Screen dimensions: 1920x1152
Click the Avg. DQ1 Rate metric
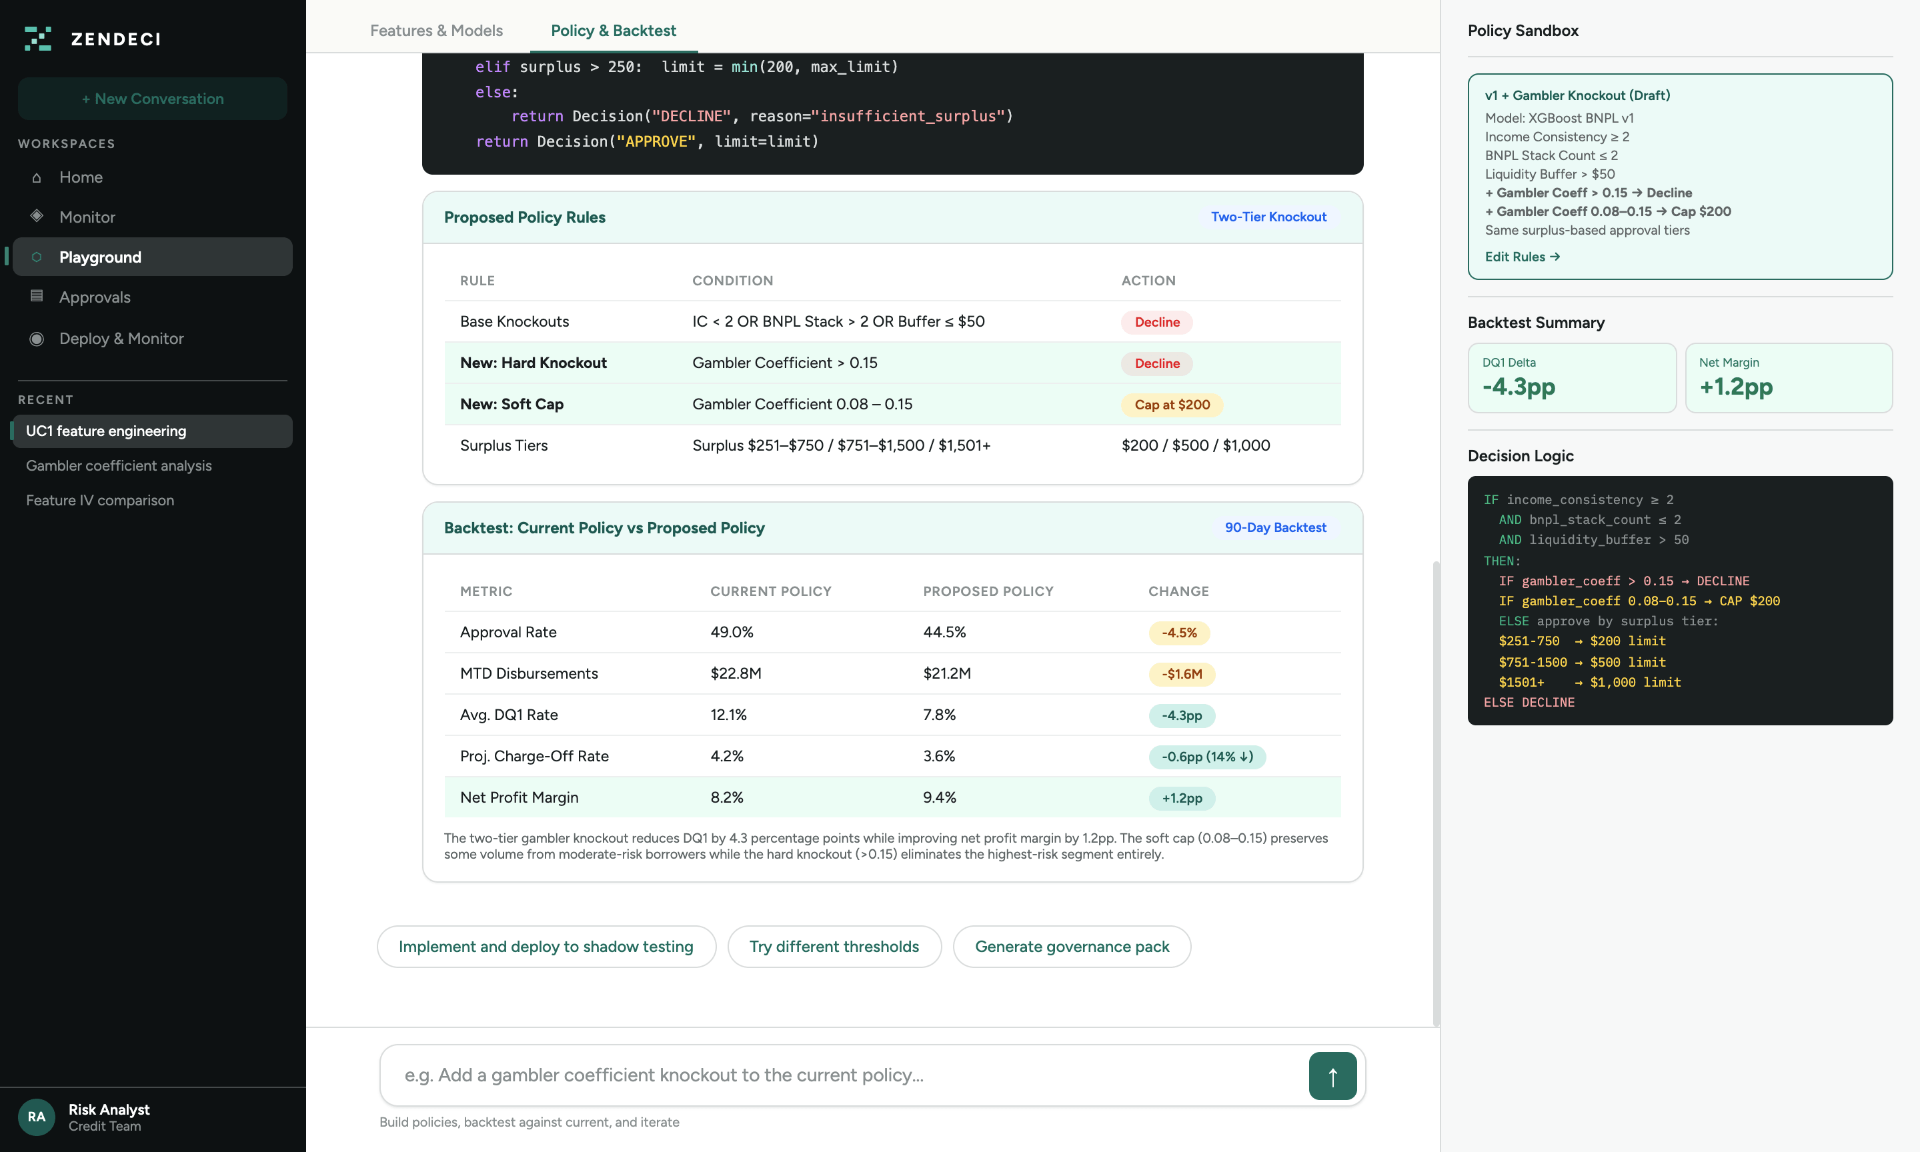click(x=509, y=715)
